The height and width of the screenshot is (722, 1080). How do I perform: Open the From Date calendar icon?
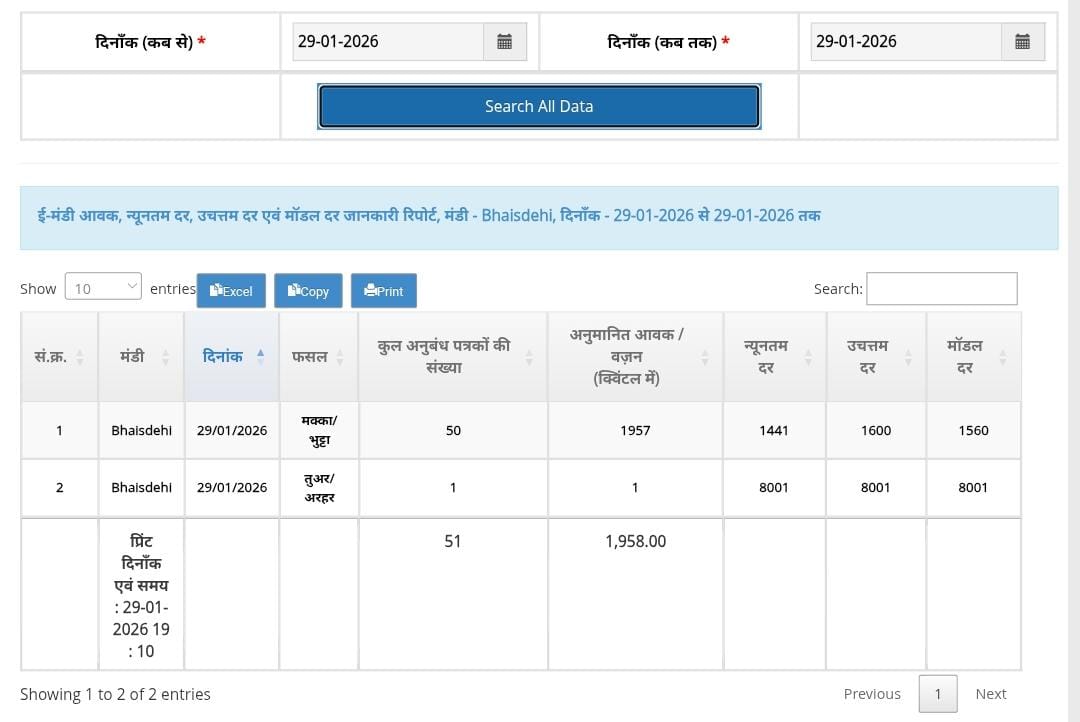[505, 42]
